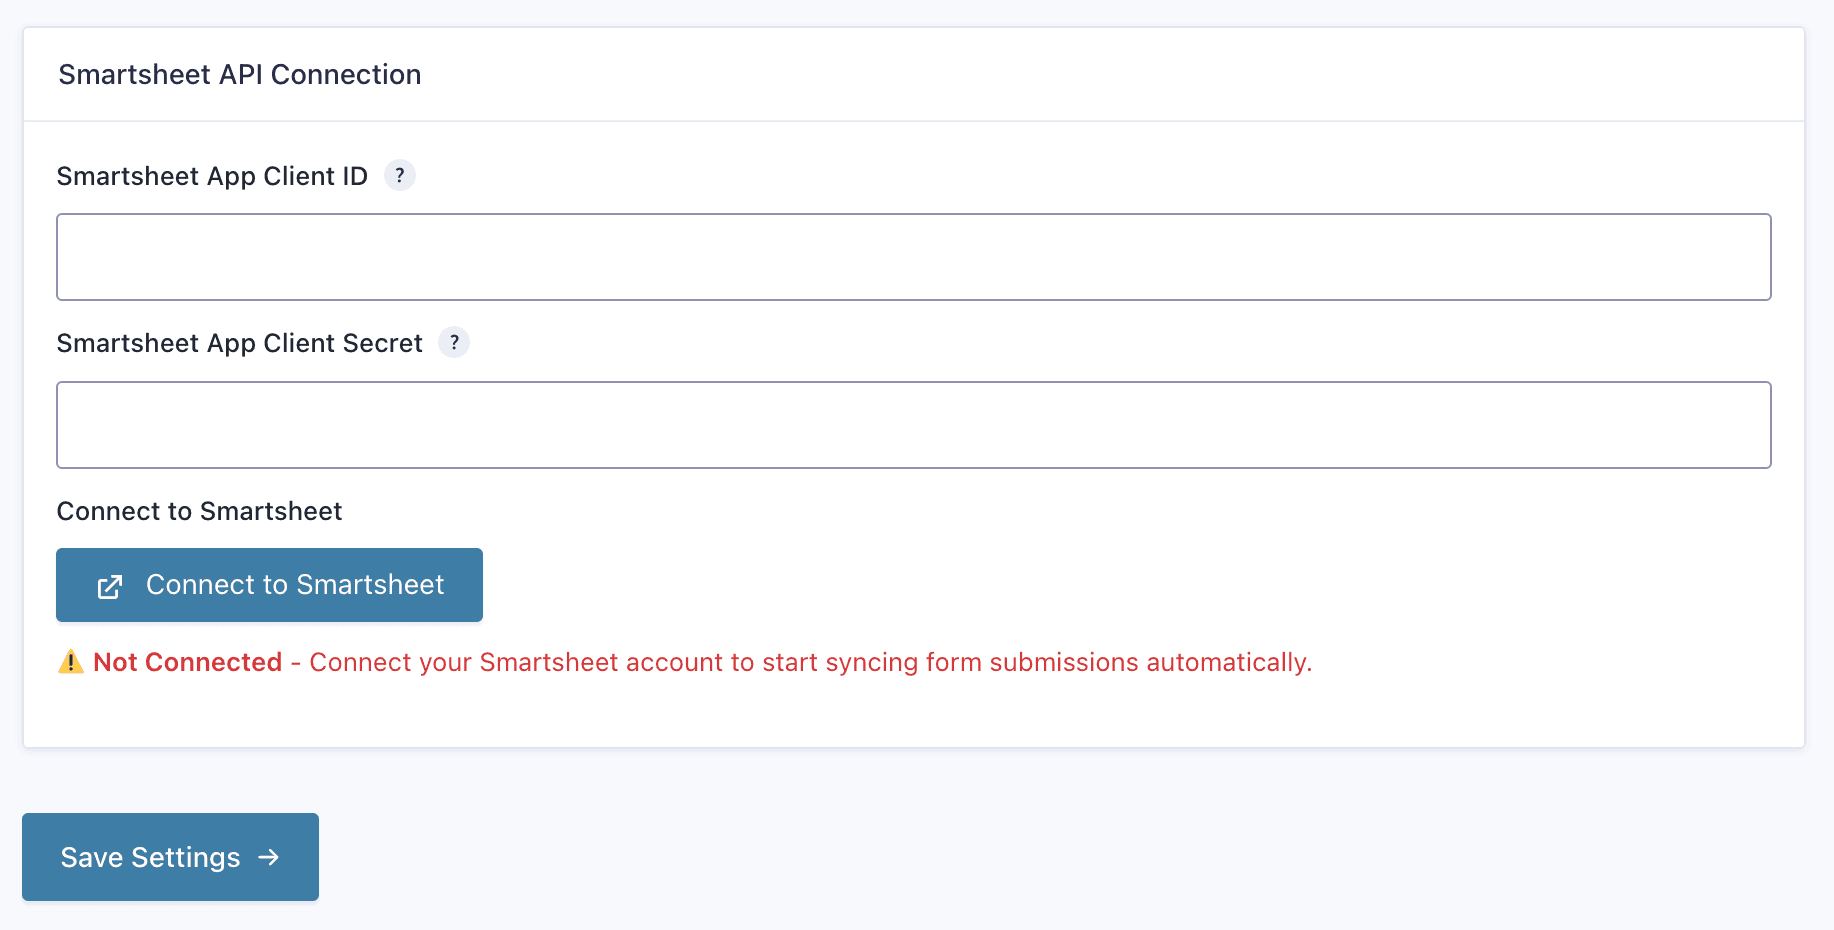Image resolution: width=1834 pixels, height=930 pixels.
Task: Focus the Smartsheet App Client ID field
Action: pyautogui.click(x=913, y=257)
